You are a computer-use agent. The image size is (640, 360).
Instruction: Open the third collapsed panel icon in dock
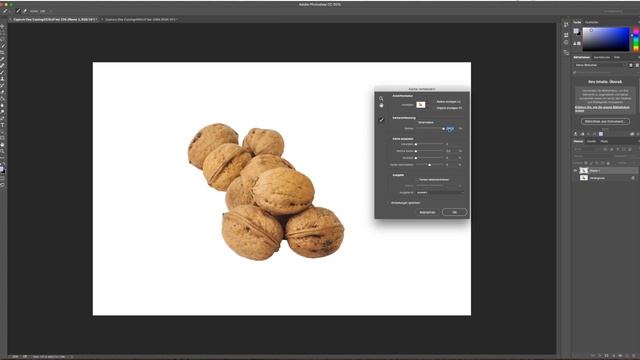pyautogui.click(x=566, y=42)
